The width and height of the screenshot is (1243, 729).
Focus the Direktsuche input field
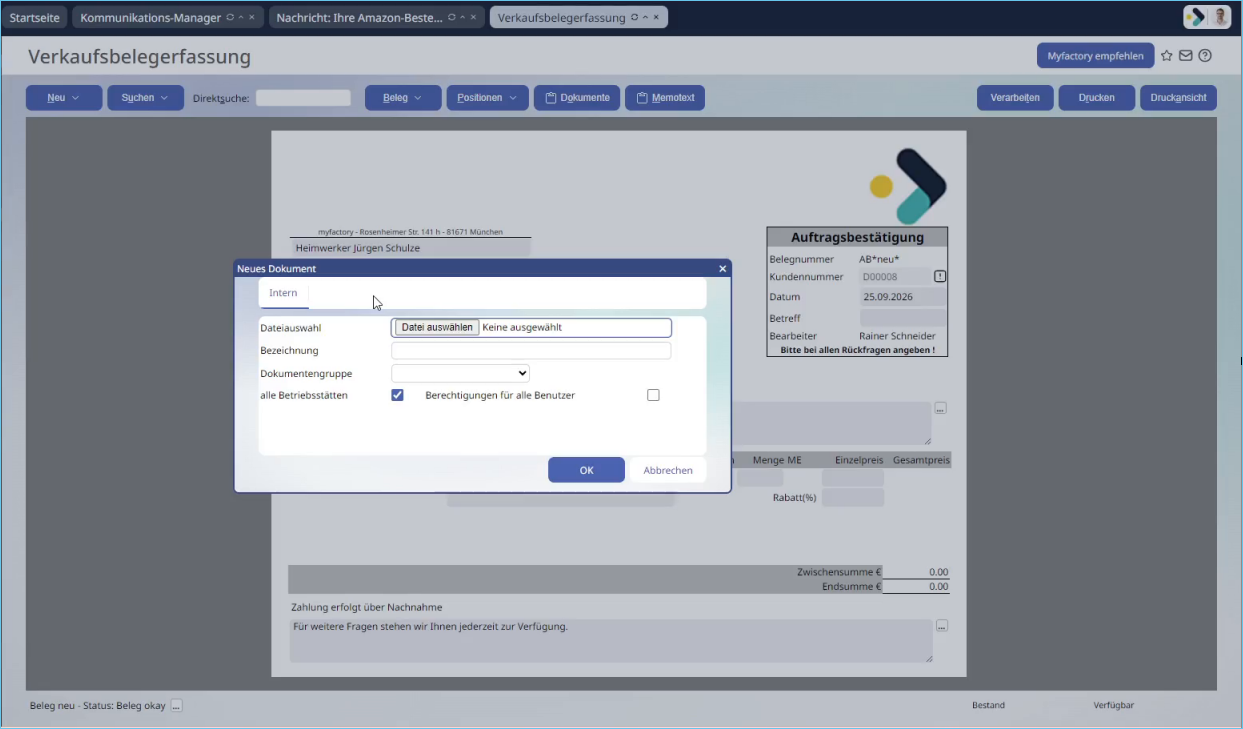(303, 98)
